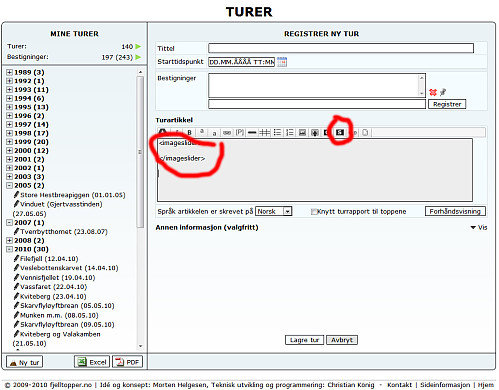Collapse the 2005 (2) year node
This screenshot has width=499, height=390.
click(x=9, y=185)
